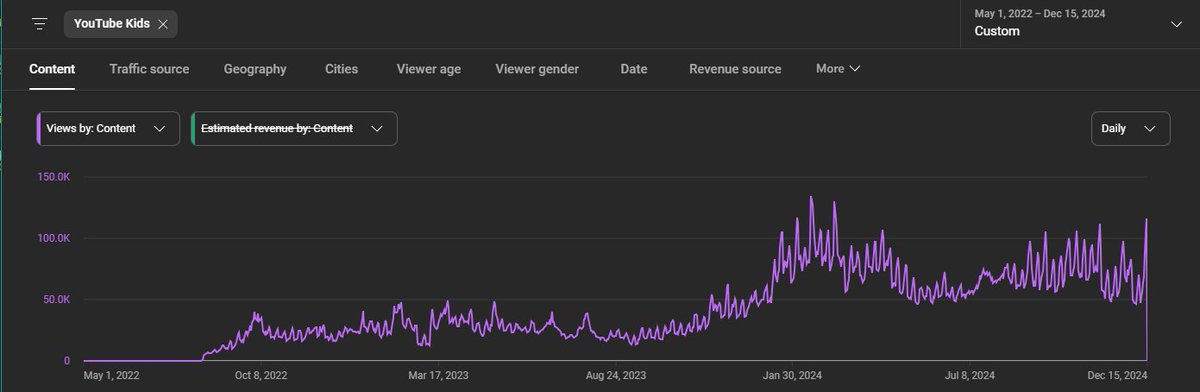The height and width of the screenshot is (392, 1200).
Task: Switch to the Date tab
Action: pos(633,69)
